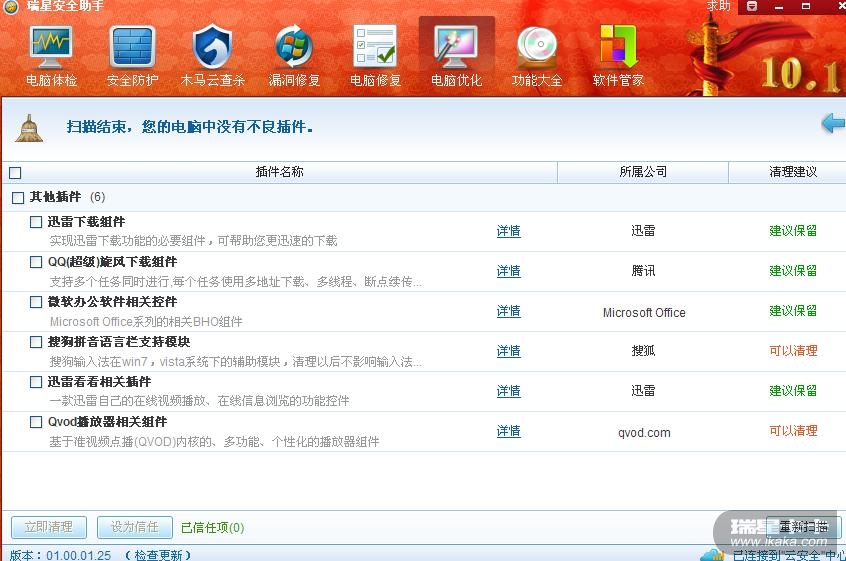Sort by 插件名称 column header
This screenshot has width=846, height=561.
point(279,172)
